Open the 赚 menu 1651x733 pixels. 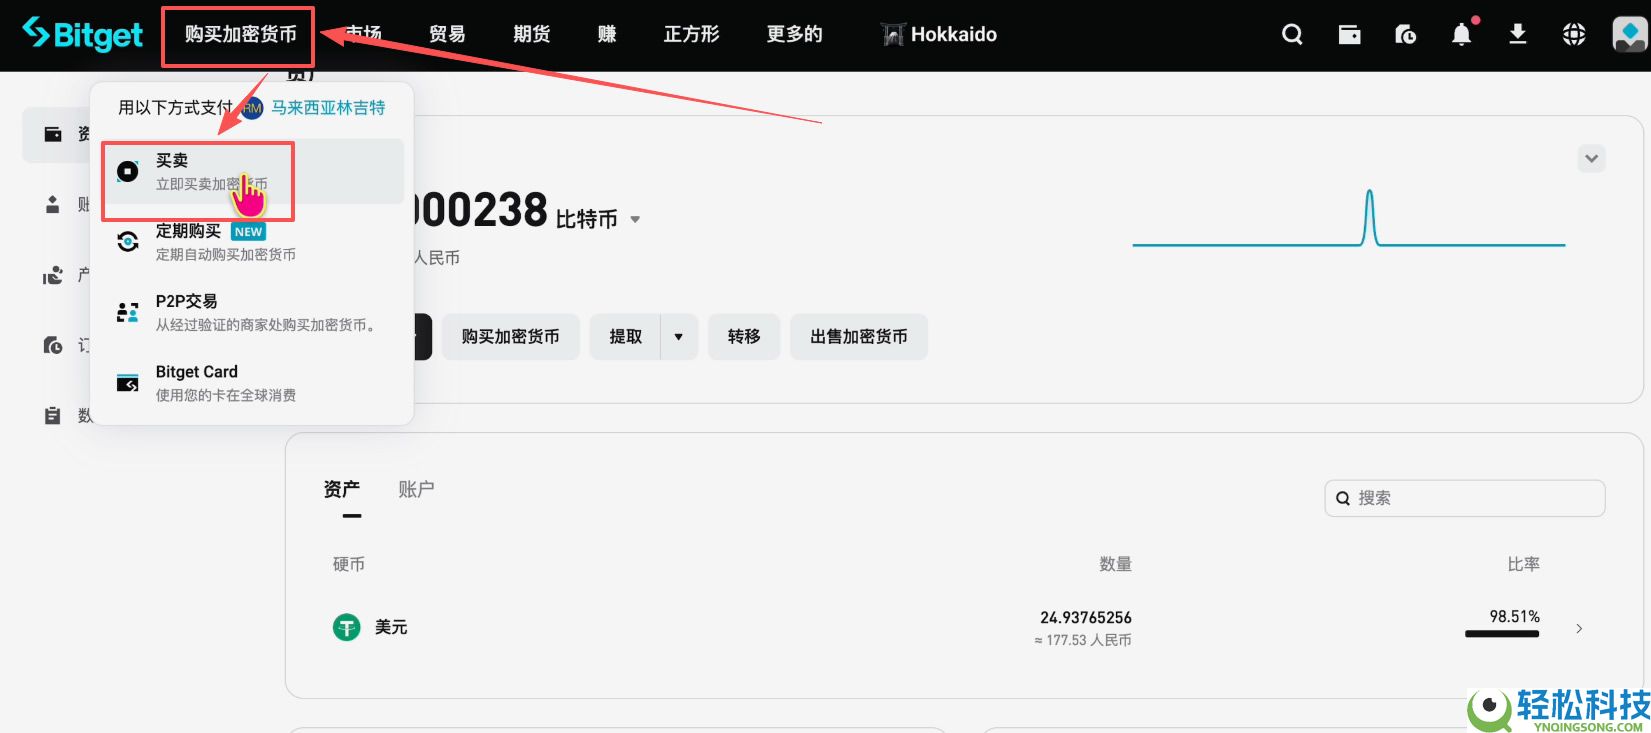tap(607, 34)
